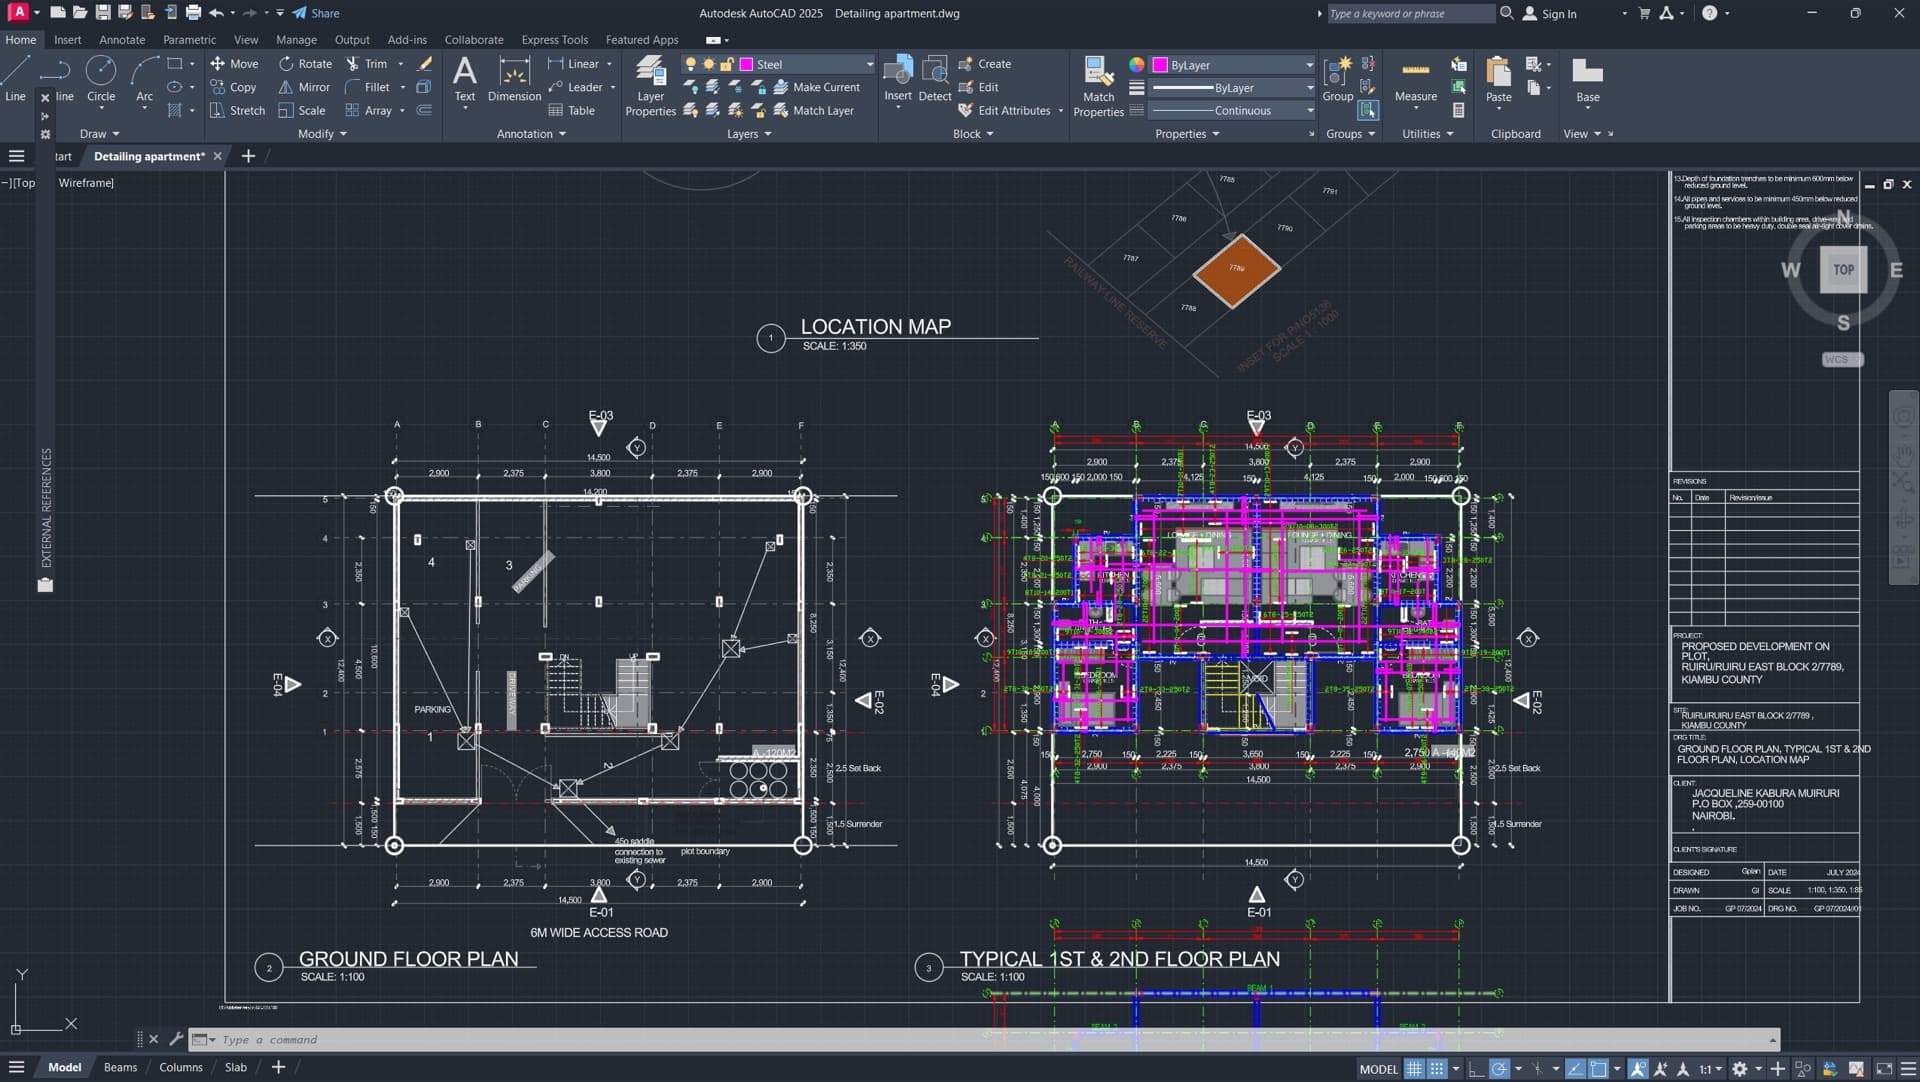Click Edit Attributes button

(1004, 110)
